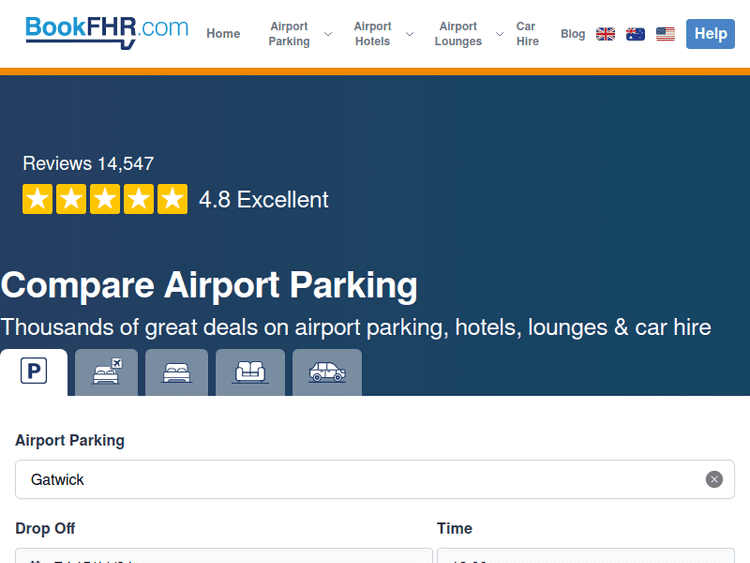The height and width of the screenshot is (563, 750).
Task: Go to the Home page
Action: click(223, 34)
